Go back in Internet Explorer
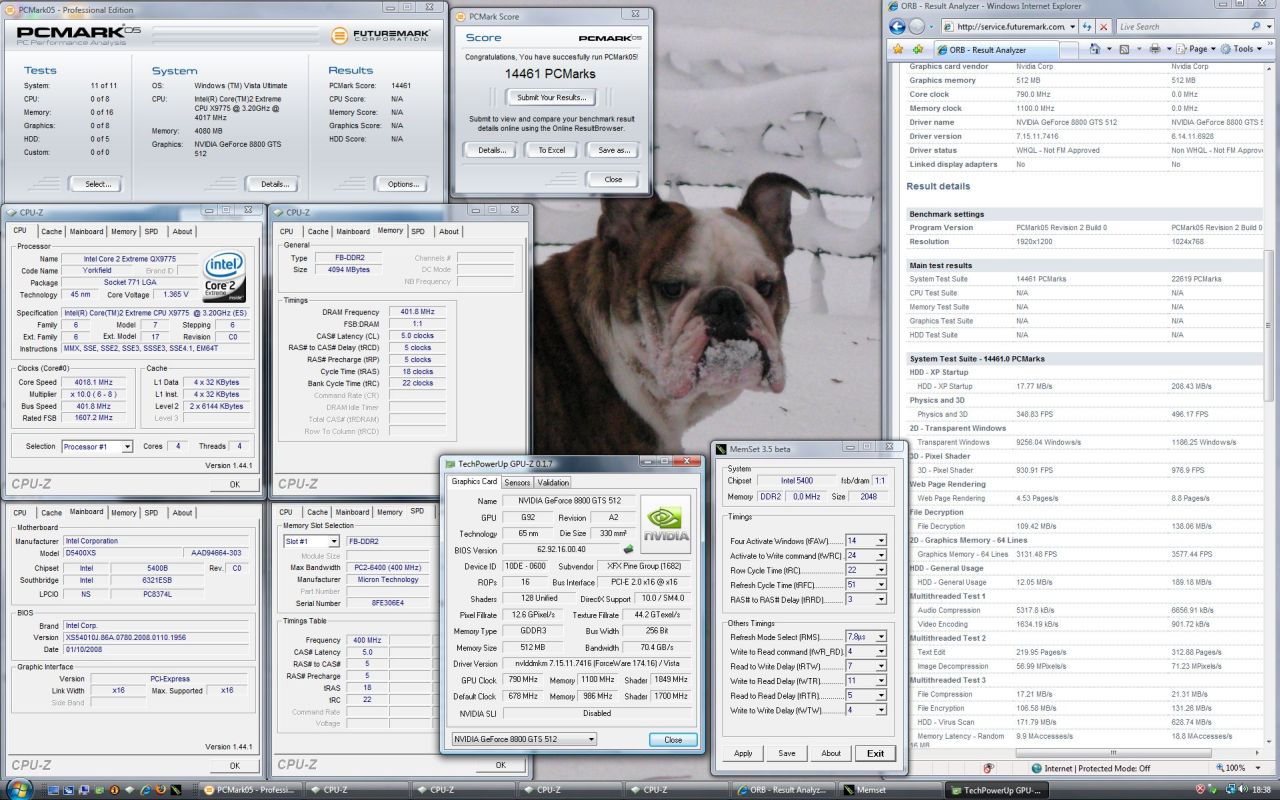1280x800 pixels. (897, 27)
